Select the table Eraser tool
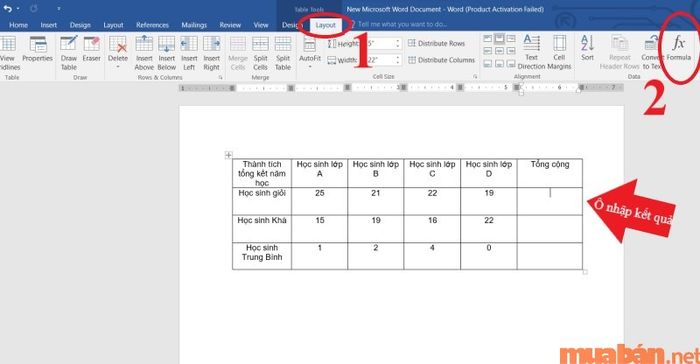Screen dimensions: 700x364 (x=92, y=49)
